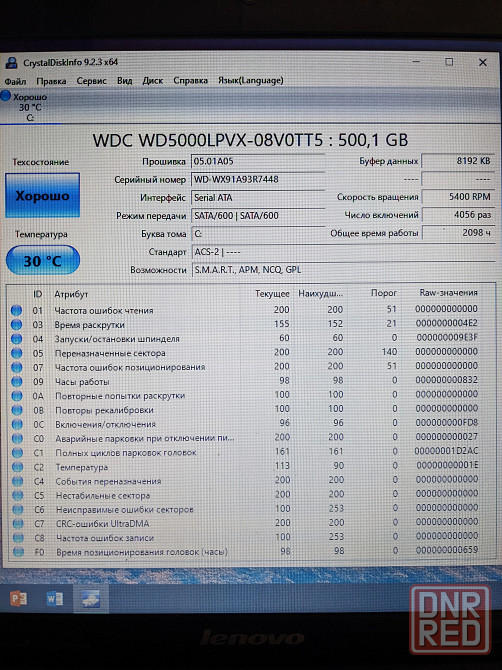Click the 30 °C temperature button
502x670 pixels.
point(43,260)
